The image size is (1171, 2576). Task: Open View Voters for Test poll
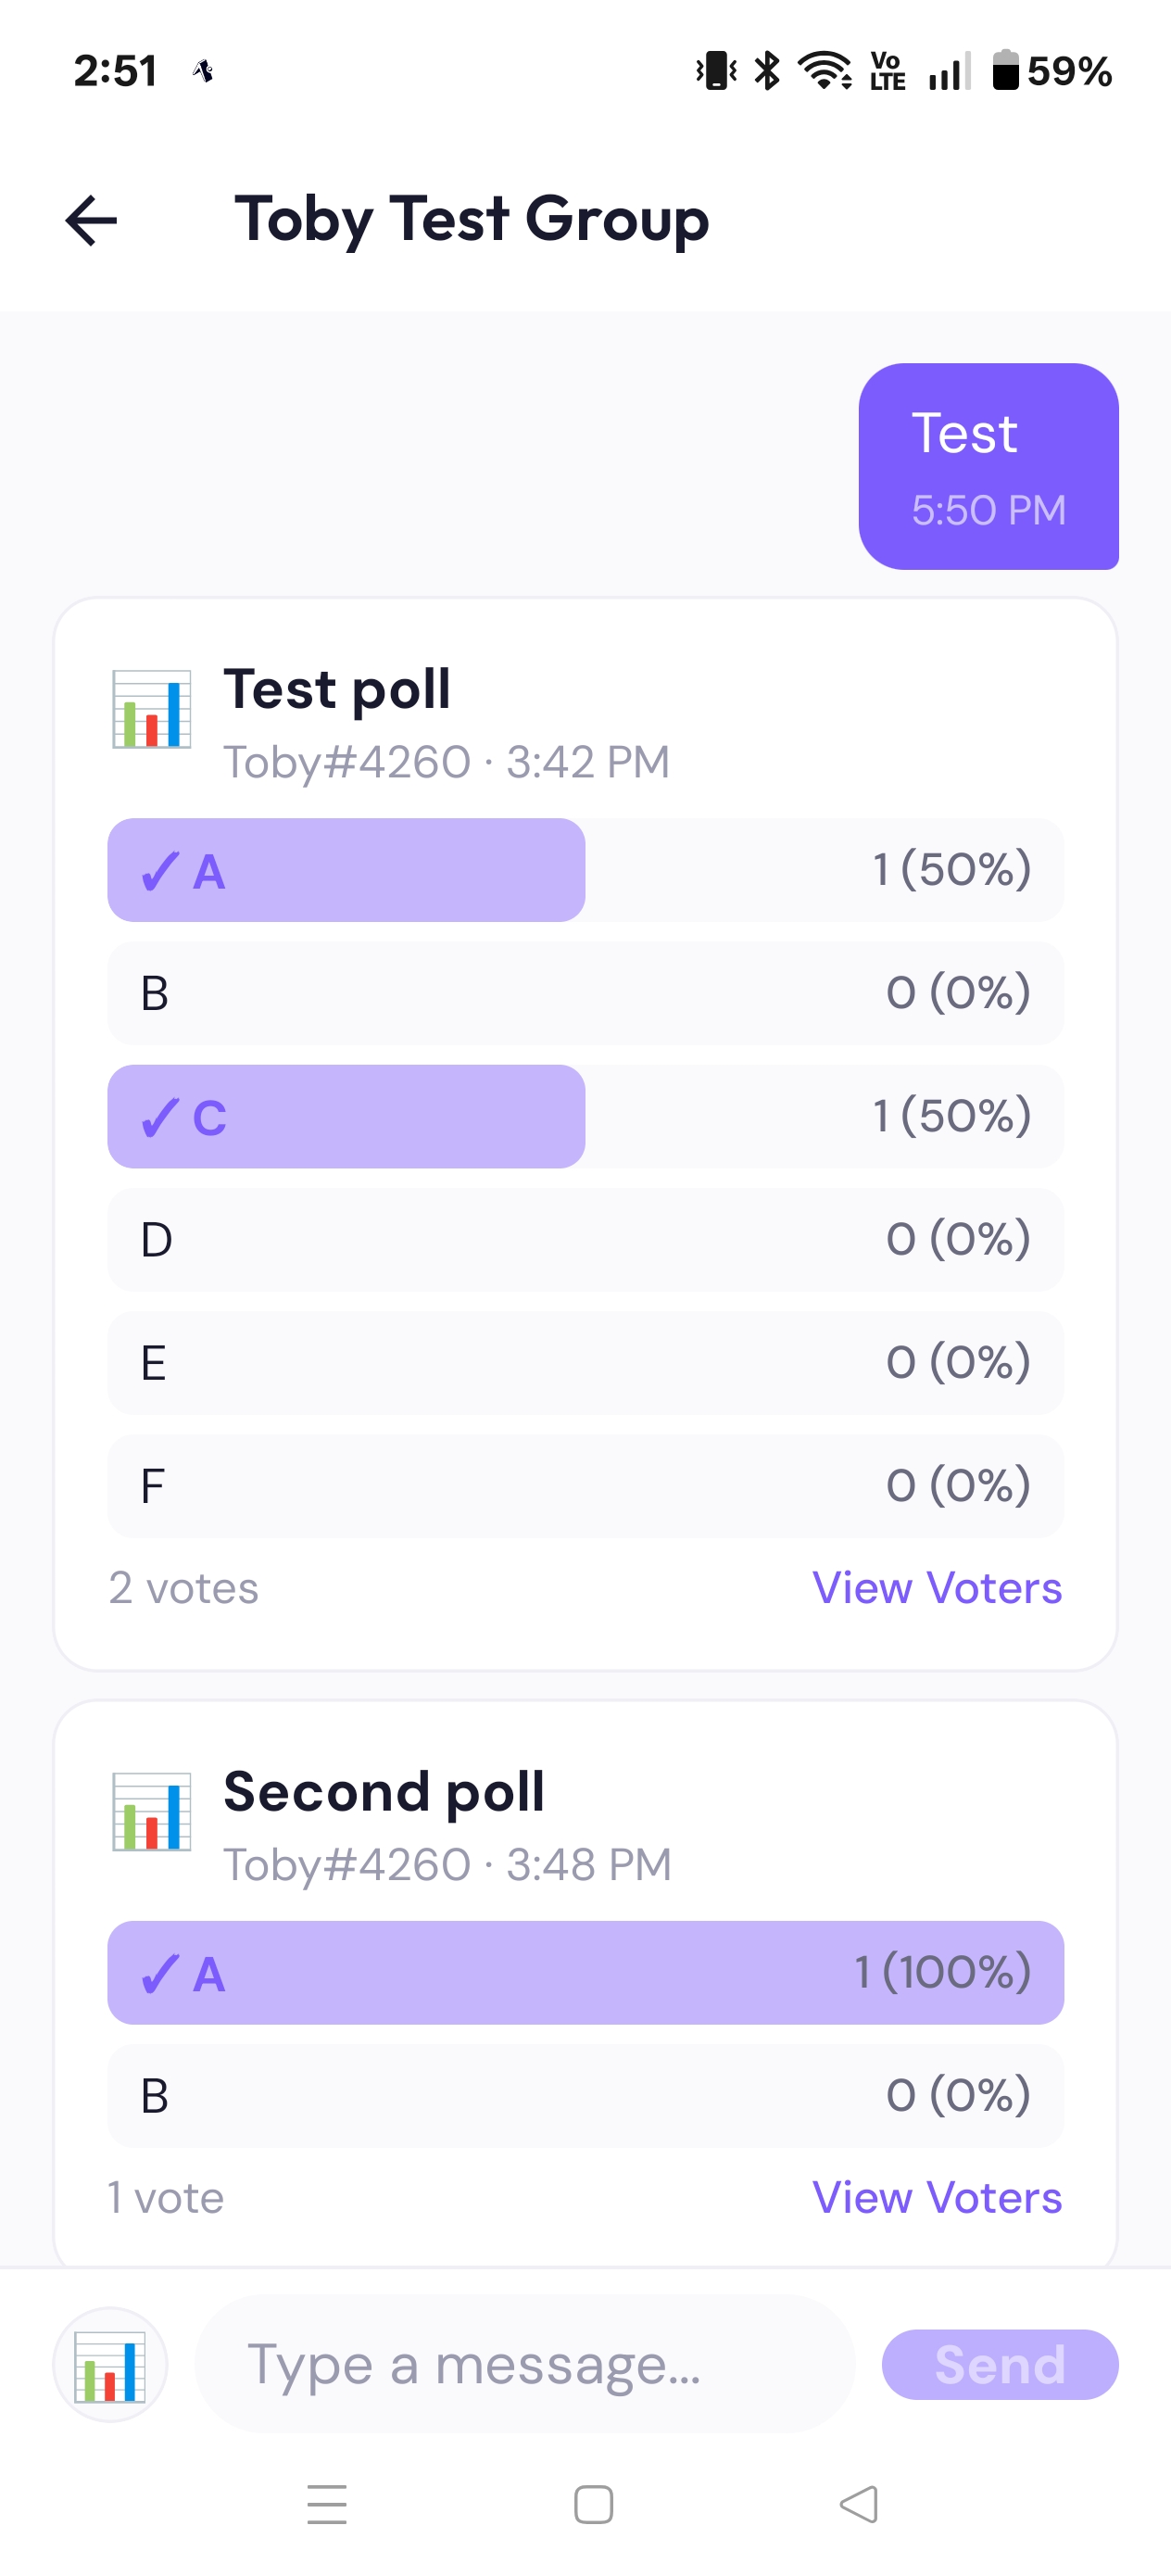[x=937, y=1588]
